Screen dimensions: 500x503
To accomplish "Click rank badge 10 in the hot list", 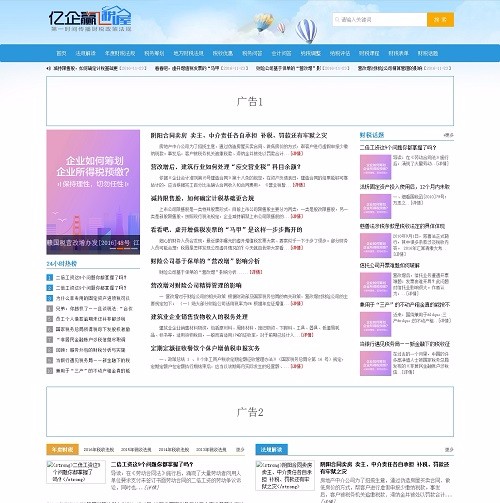I will pyautogui.click(x=50, y=371).
